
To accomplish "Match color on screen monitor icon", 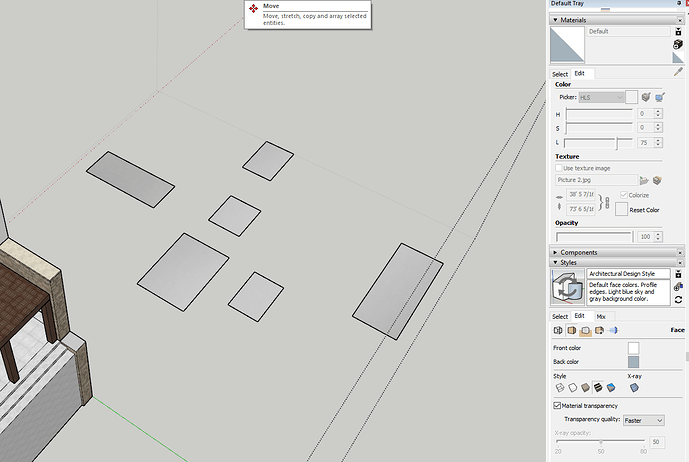I will click(x=660, y=97).
